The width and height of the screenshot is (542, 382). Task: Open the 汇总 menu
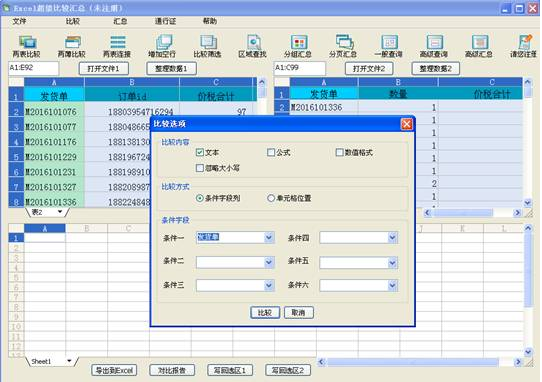[x=120, y=21]
